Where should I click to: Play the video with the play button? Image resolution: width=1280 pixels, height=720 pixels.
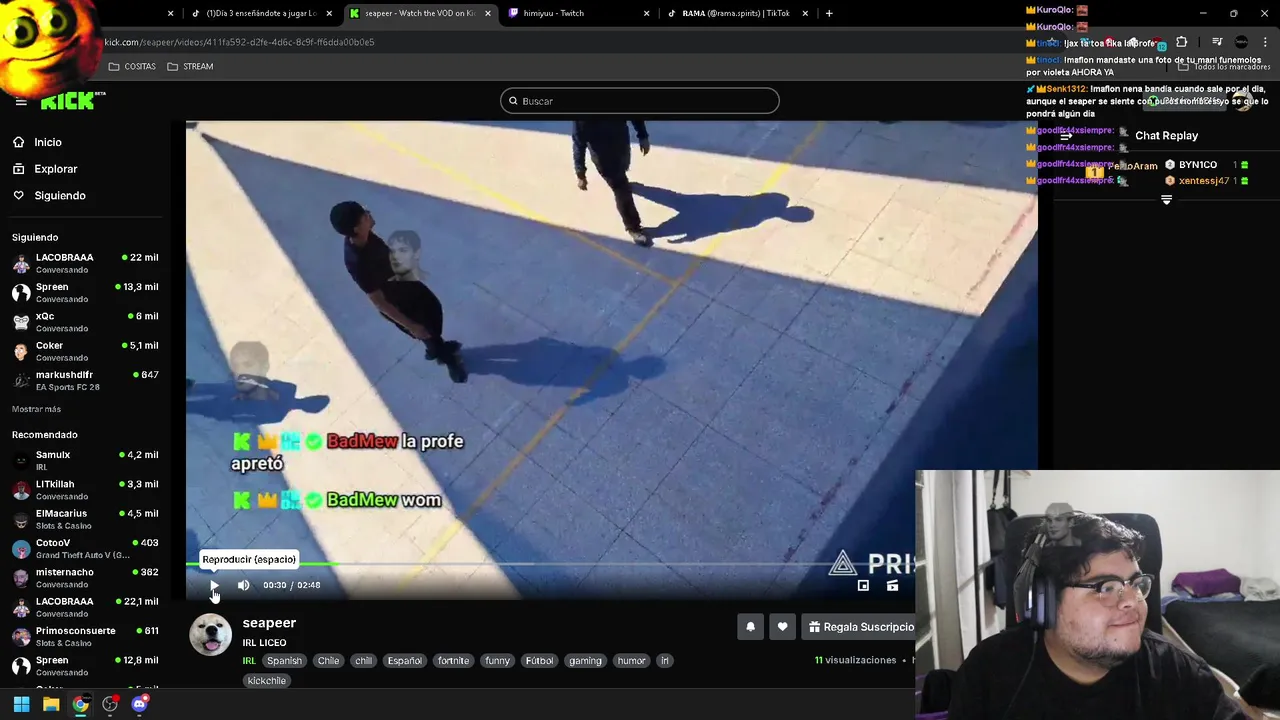[x=214, y=585]
